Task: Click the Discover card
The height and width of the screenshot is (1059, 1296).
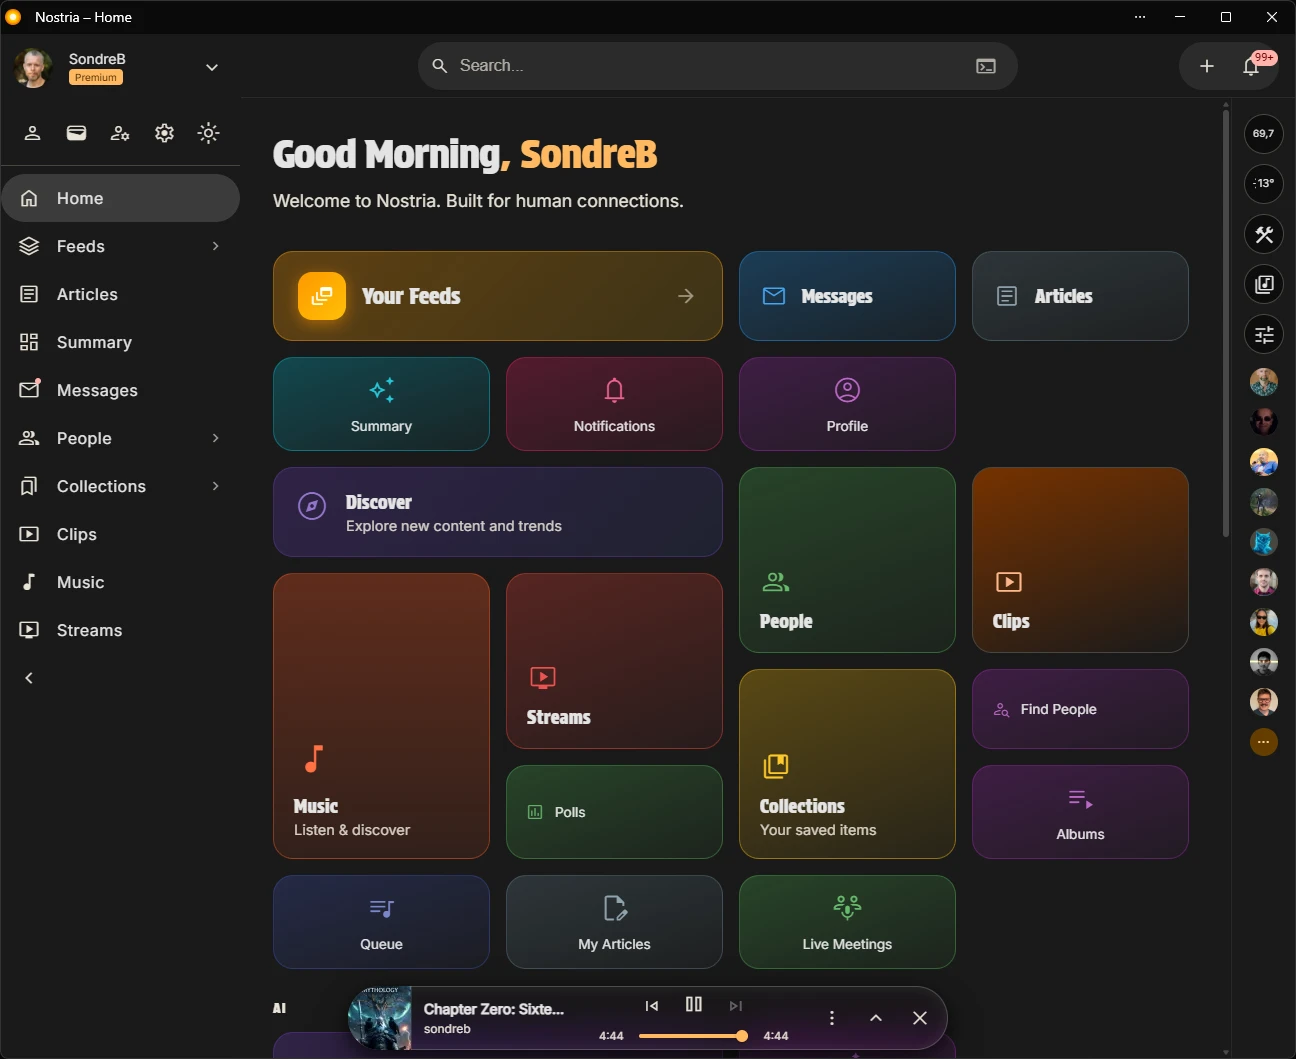Action: click(x=497, y=512)
